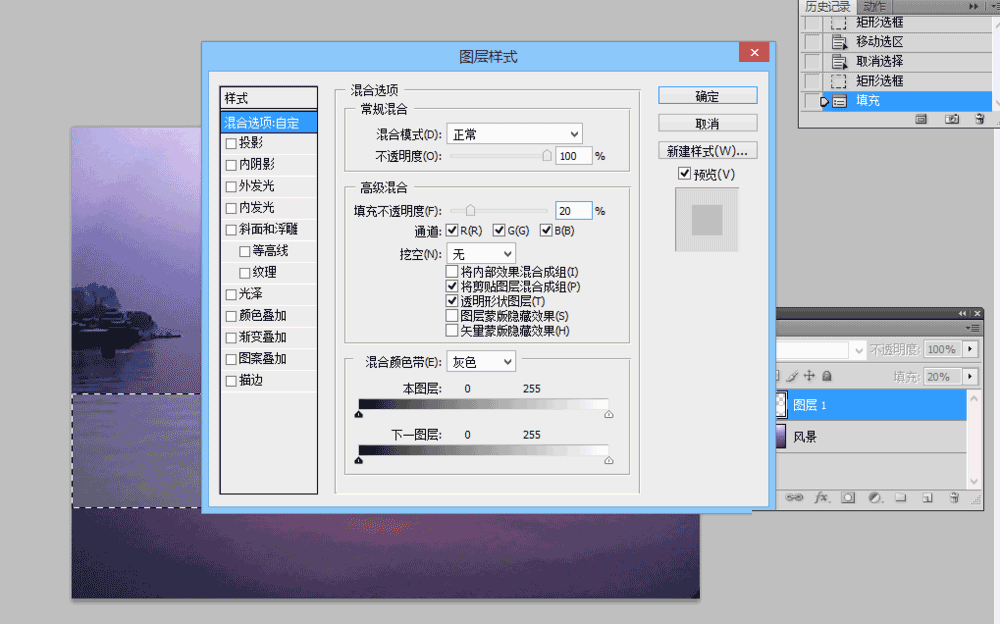The image size is (1000, 624).
Task: Create a new snapshot in history panel
Action: coord(952,119)
